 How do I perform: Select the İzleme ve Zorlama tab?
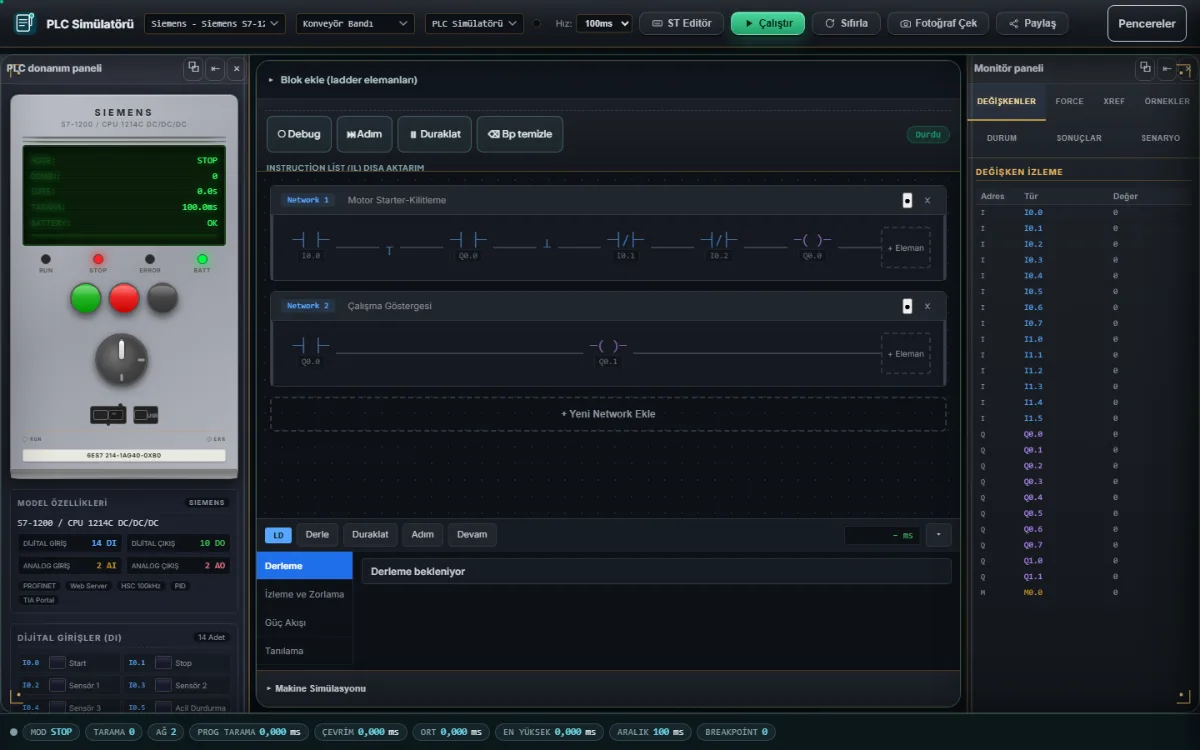click(x=304, y=594)
